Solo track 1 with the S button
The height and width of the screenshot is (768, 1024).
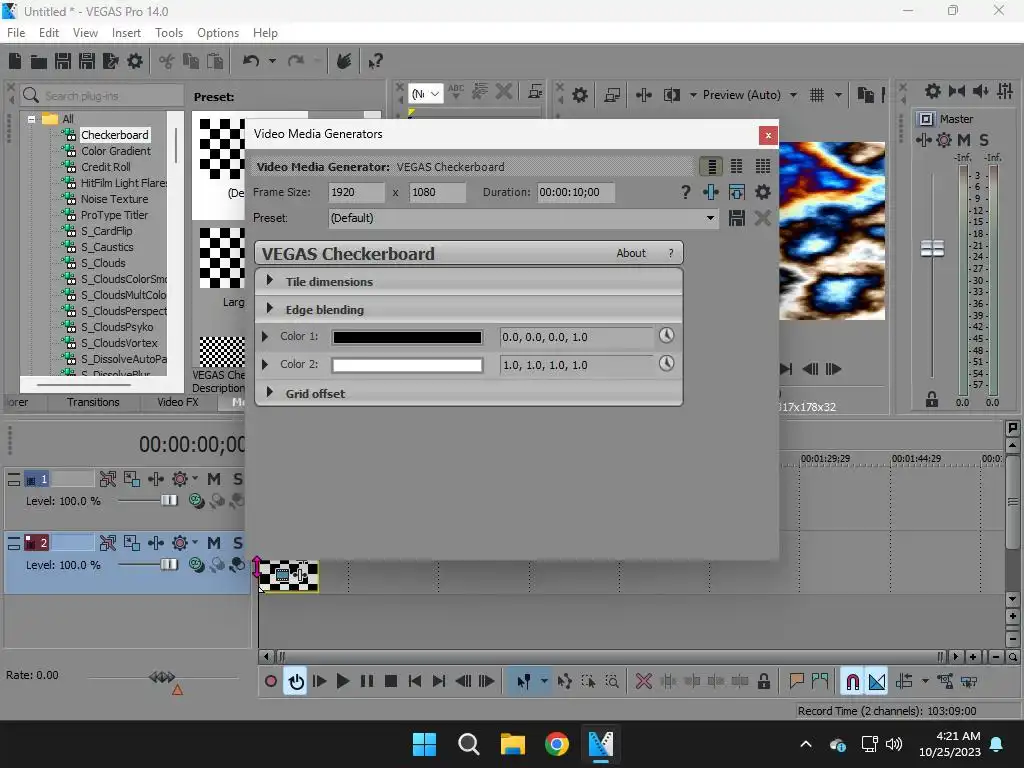(238, 479)
